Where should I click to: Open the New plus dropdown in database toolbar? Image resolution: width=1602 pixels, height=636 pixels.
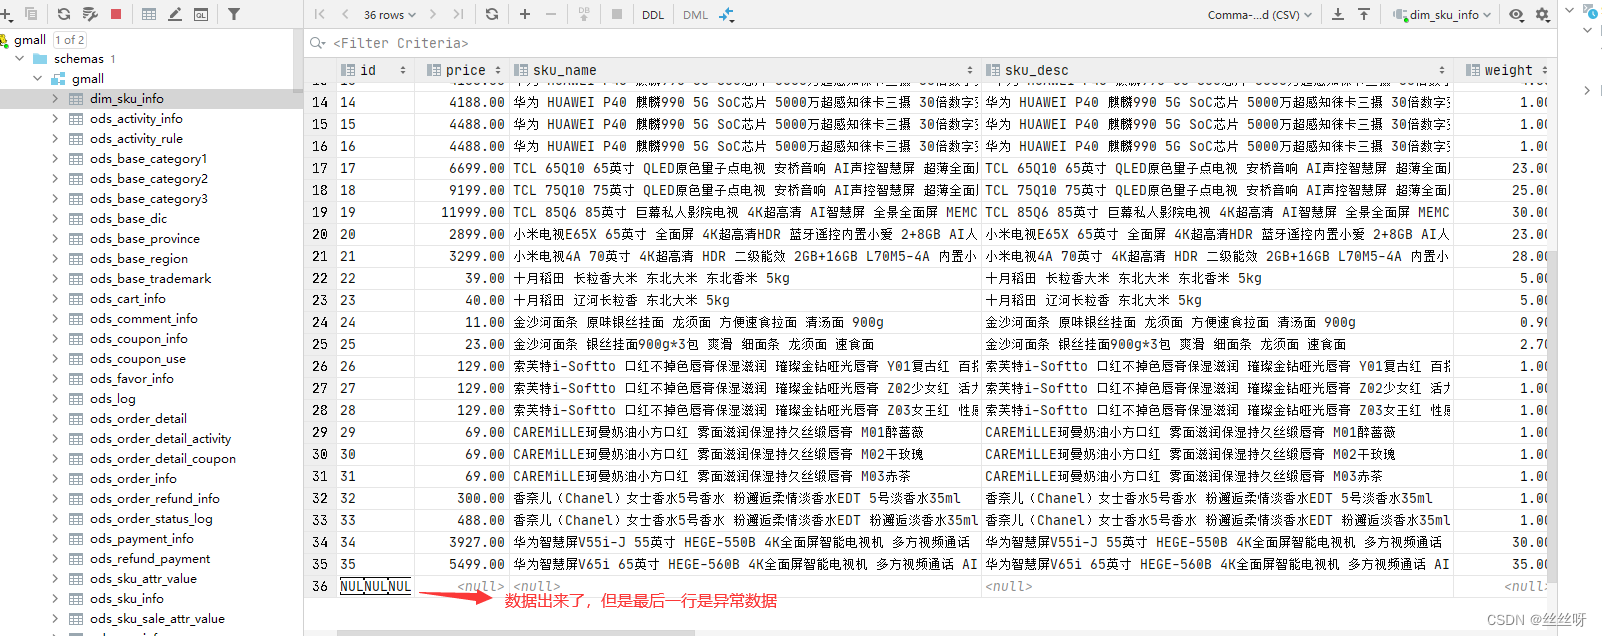[5, 14]
